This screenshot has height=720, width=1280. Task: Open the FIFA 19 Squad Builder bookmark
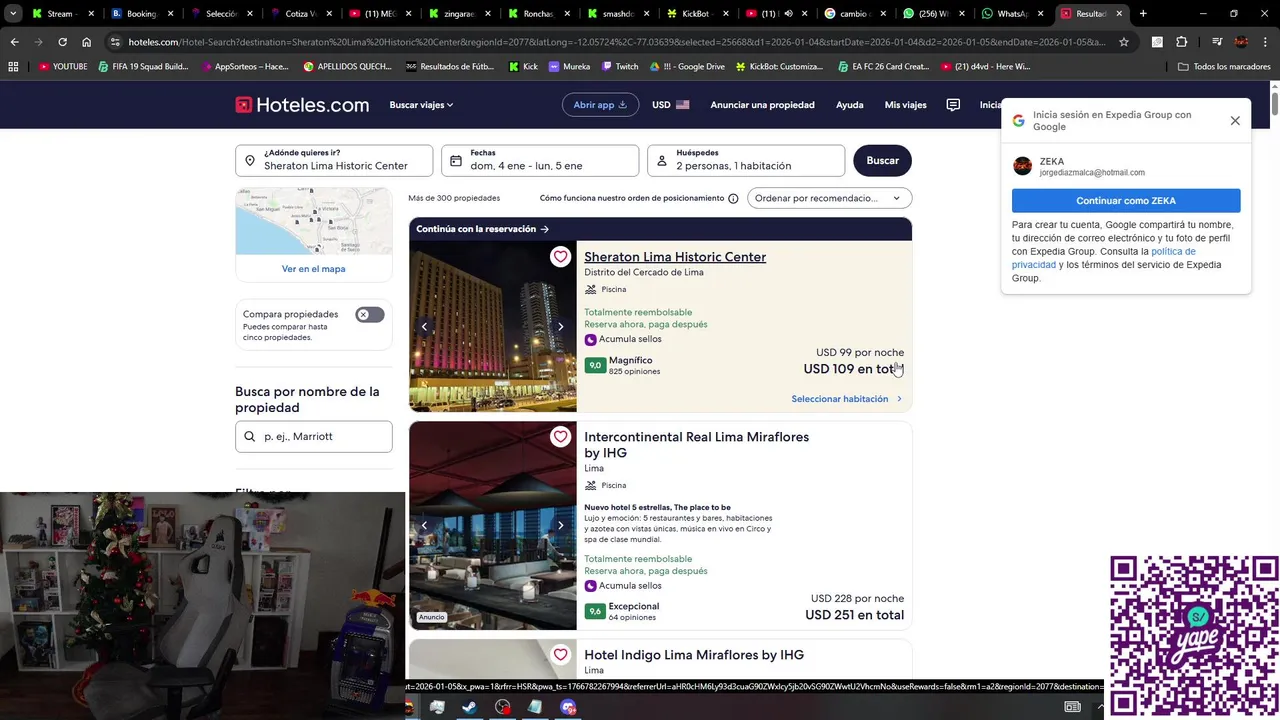[143, 66]
